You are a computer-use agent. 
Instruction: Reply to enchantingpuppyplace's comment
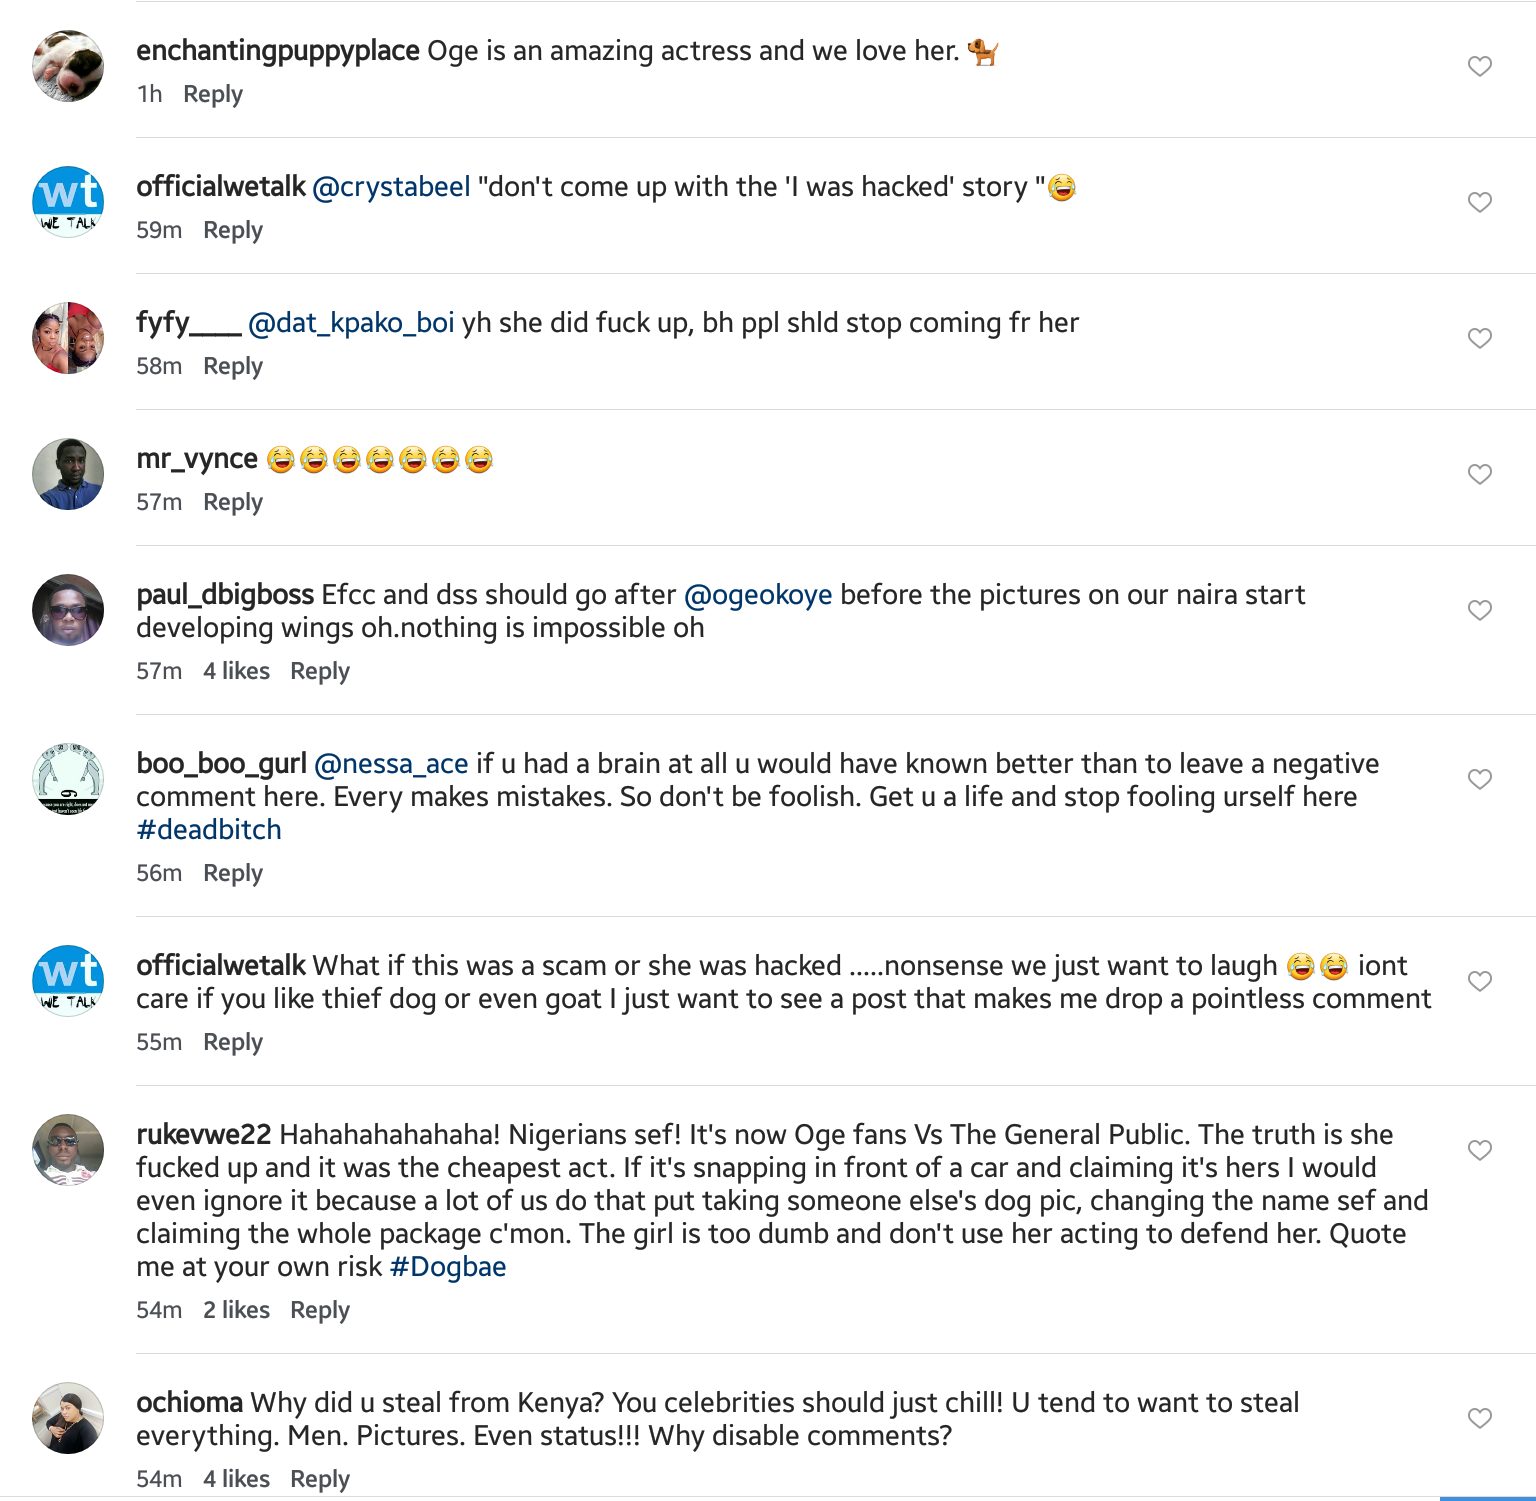[212, 94]
